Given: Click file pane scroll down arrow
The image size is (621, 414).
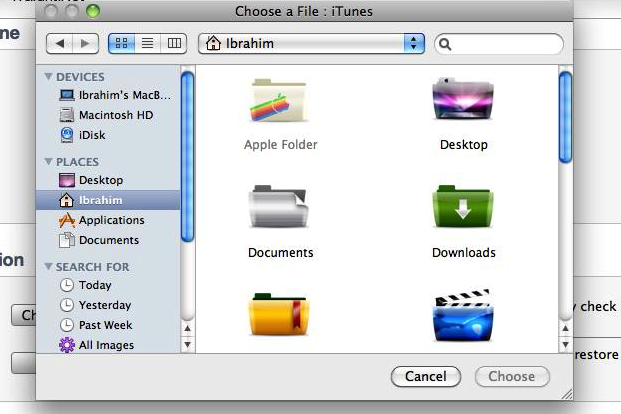Looking at the screenshot, I should point(566,345).
